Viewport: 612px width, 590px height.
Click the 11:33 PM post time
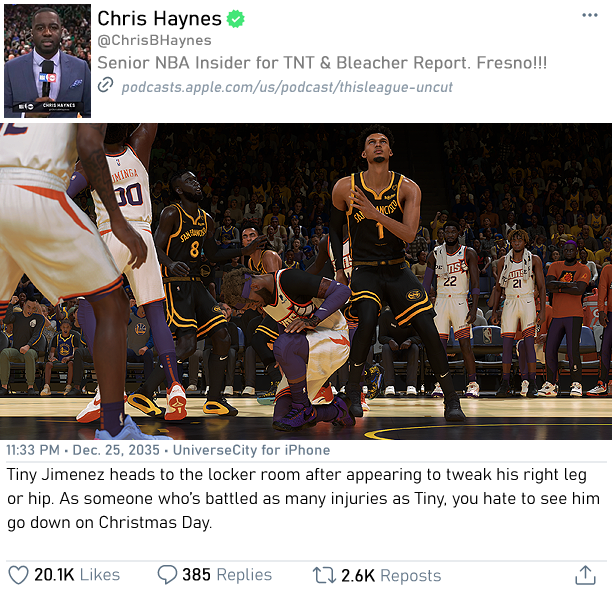point(33,450)
